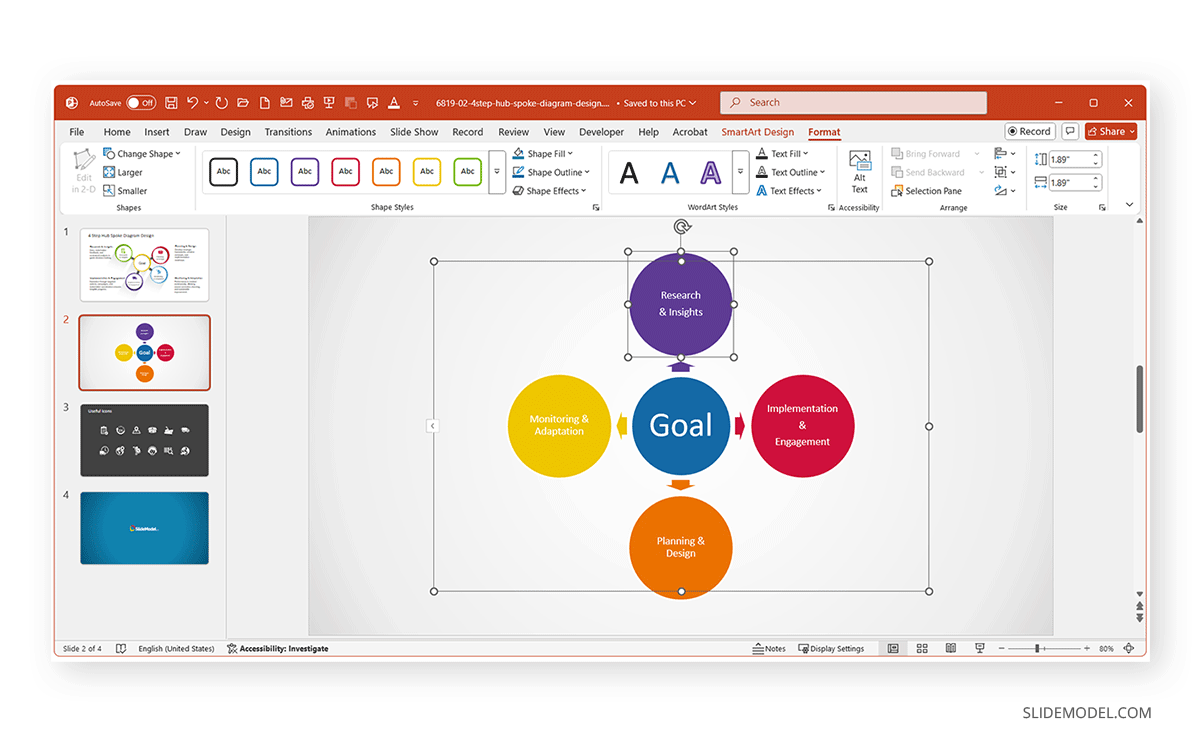Image resolution: width=1200 pixels, height=743 pixels.
Task: Open the Animations ribbon tab
Action: point(350,131)
